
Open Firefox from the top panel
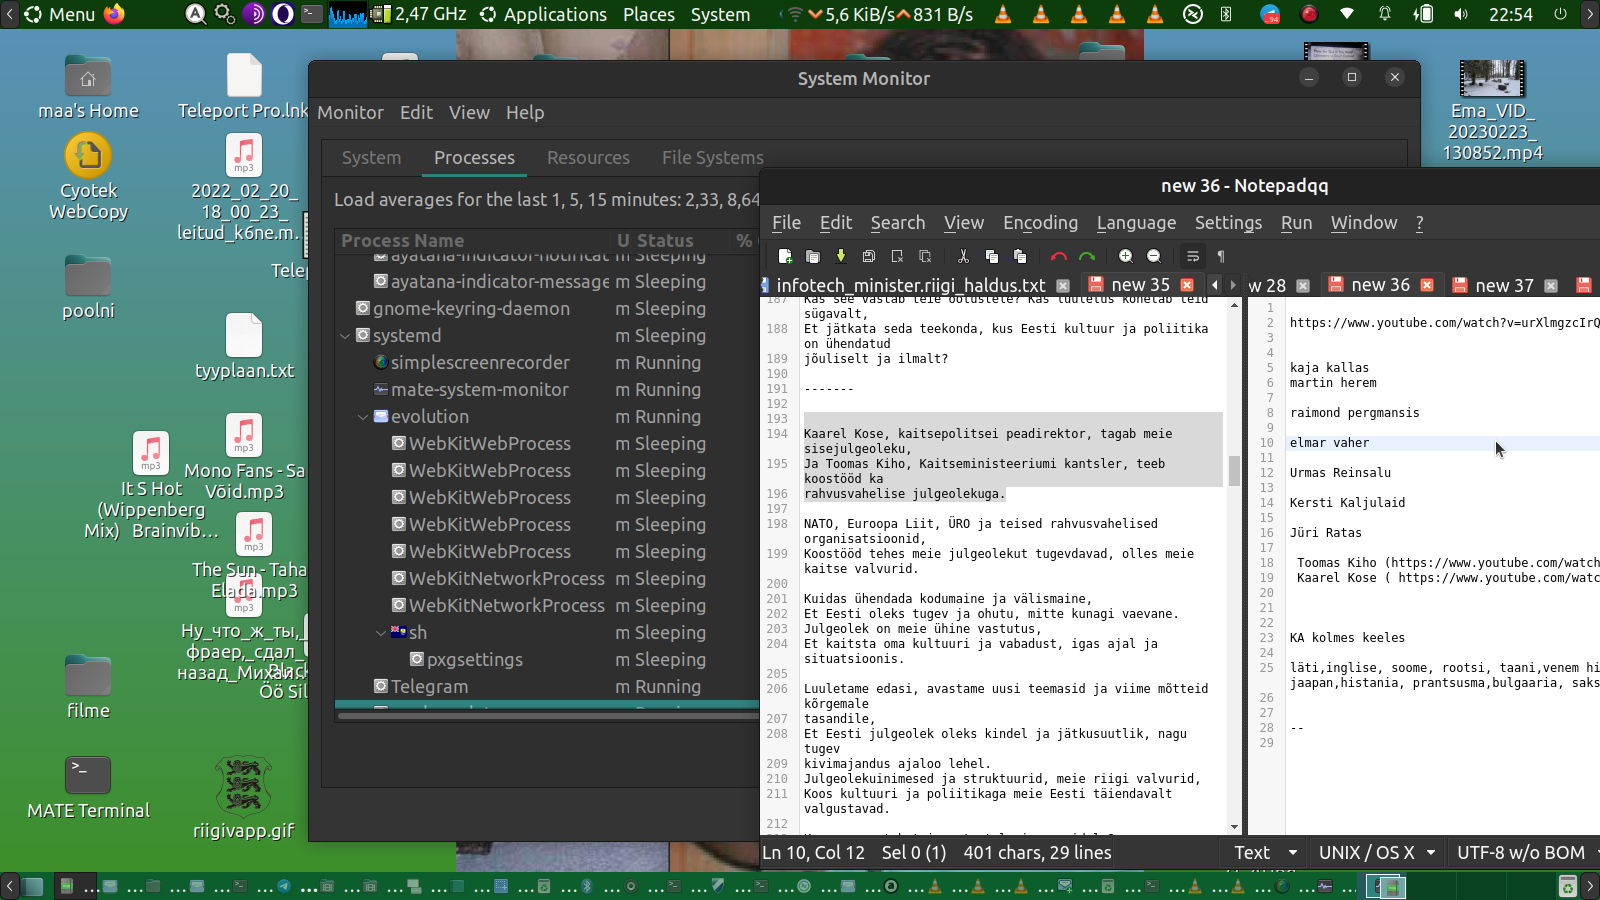115,14
